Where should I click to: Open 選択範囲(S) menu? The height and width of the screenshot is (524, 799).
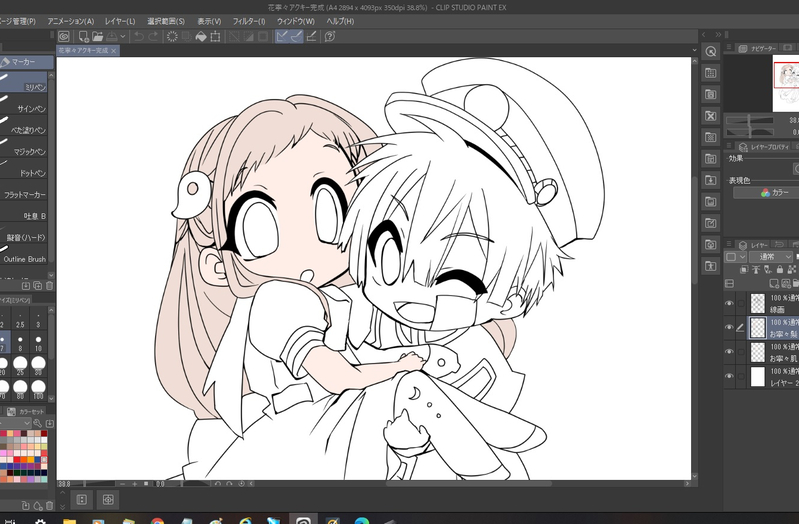point(166,21)
